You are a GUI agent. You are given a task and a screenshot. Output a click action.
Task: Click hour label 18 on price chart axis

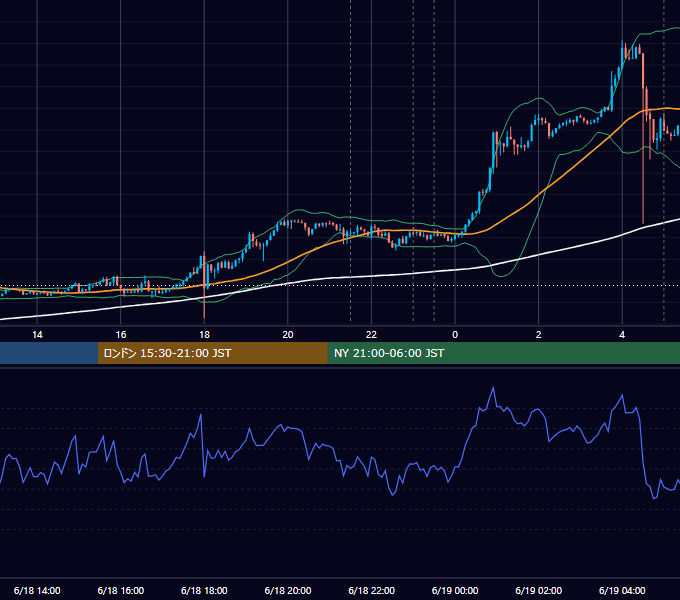204,335
